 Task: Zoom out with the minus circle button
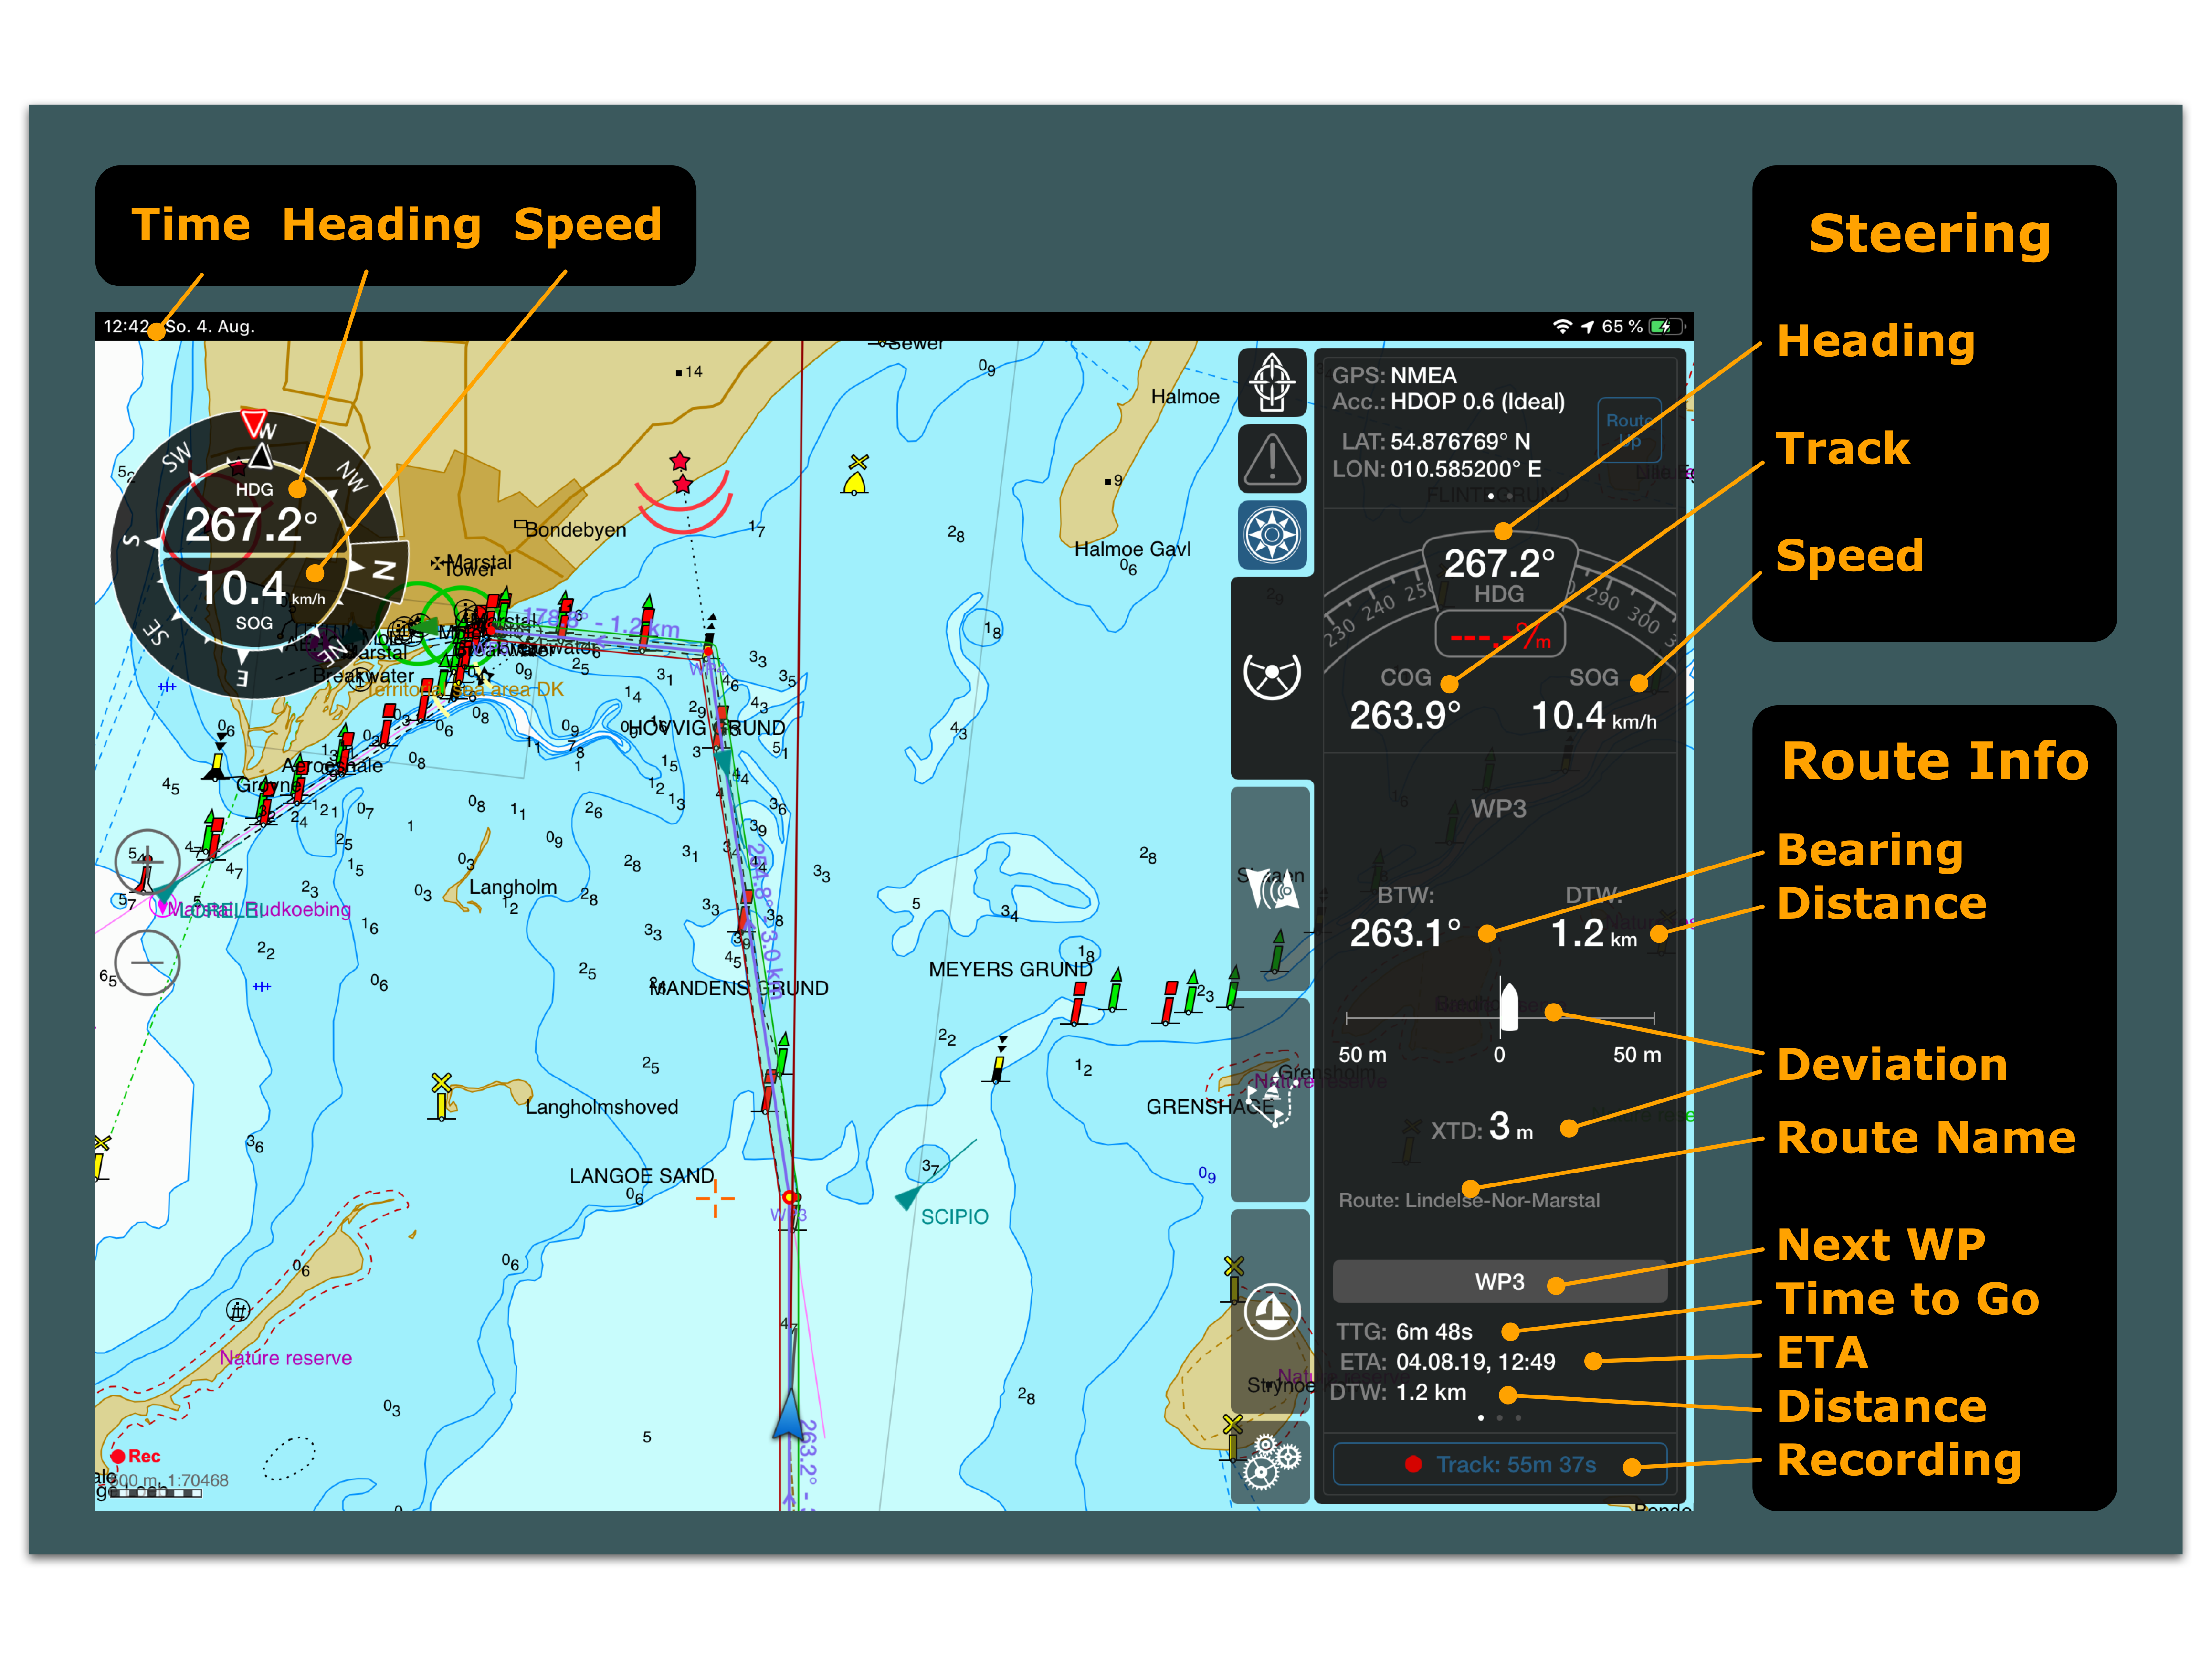[x=147, y=962]
